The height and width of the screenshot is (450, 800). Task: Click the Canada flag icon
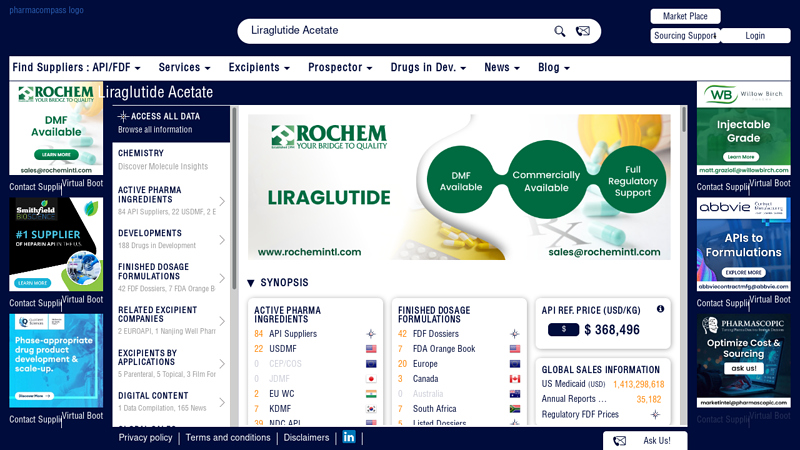pyautogui.click(x=515, y=379)
